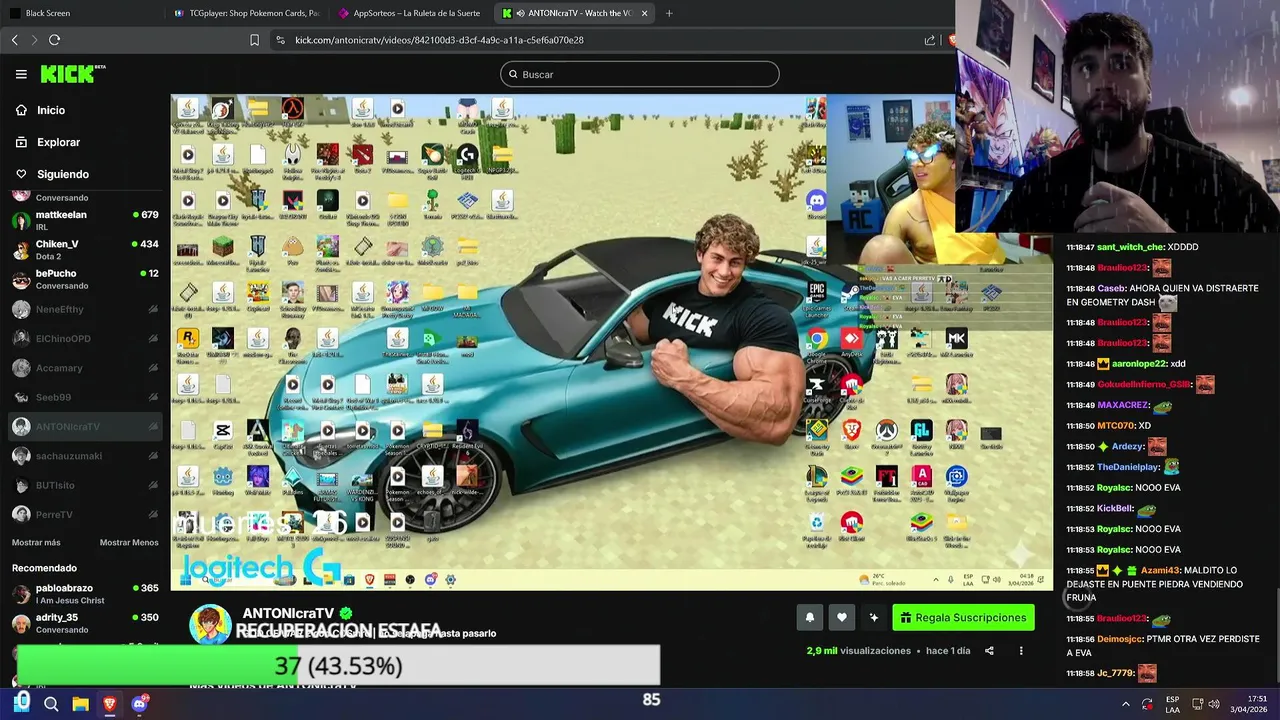Switch to the AppSorteos tab
Image resolution: width=1280 pixels, height=720 pixels.
[x=410, y=13]
